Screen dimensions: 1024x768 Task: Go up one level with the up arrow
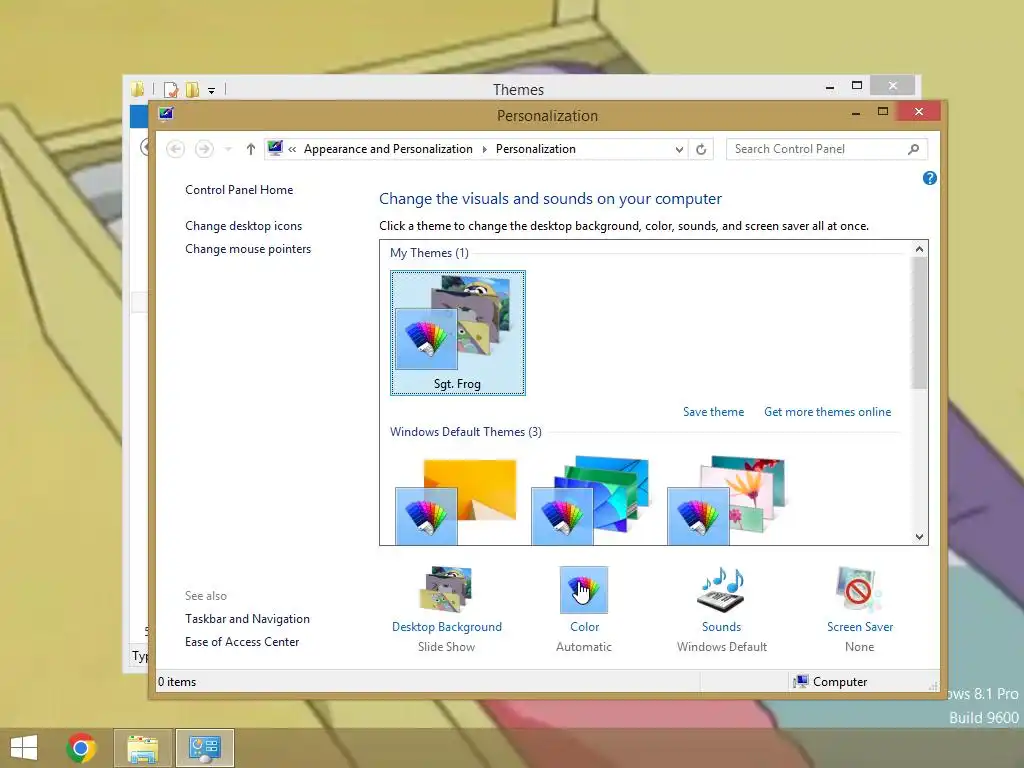click(x=251, y=149)
